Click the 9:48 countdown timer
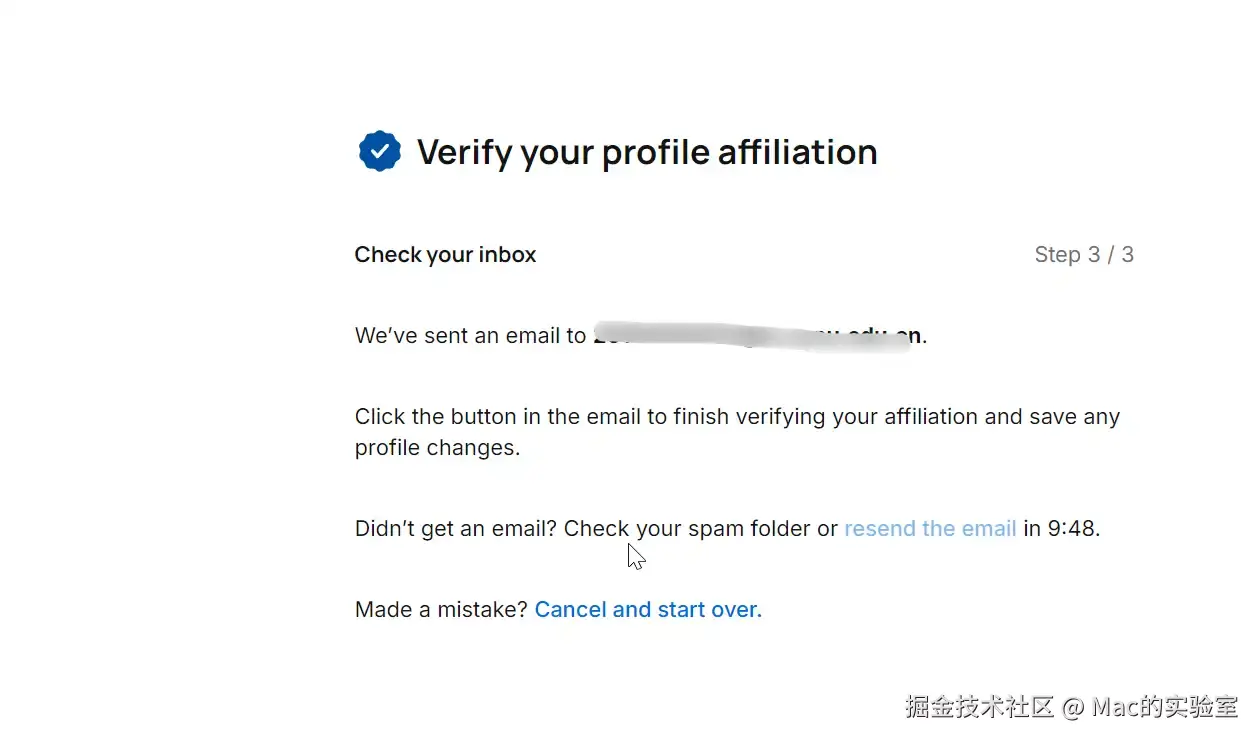 point(1071,529)
